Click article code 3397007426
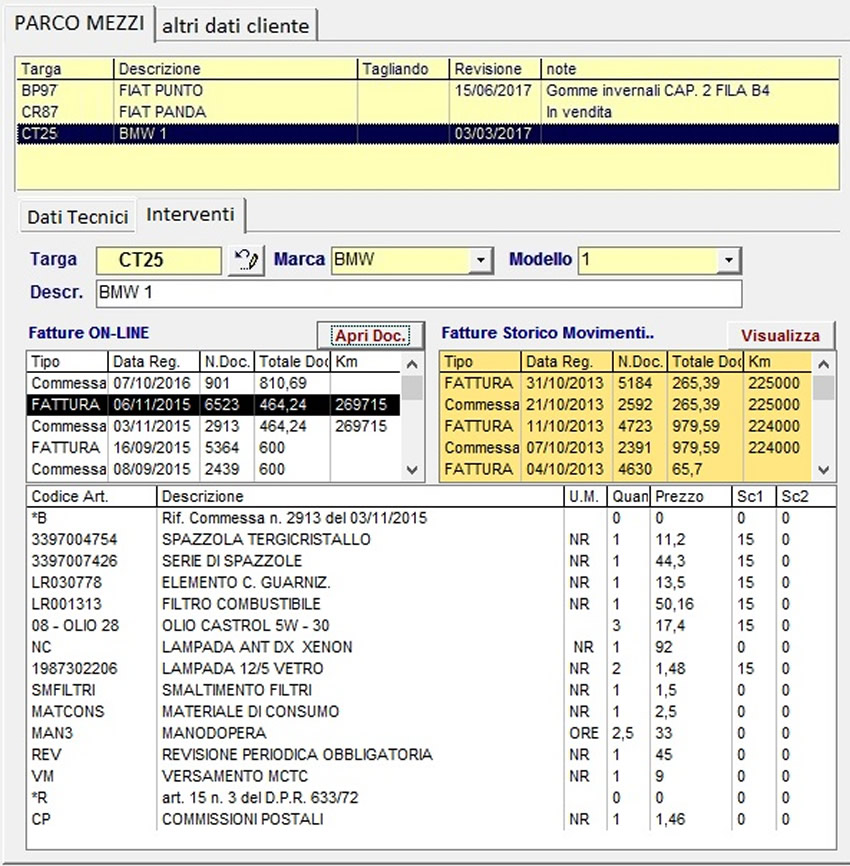 (75, 561)
